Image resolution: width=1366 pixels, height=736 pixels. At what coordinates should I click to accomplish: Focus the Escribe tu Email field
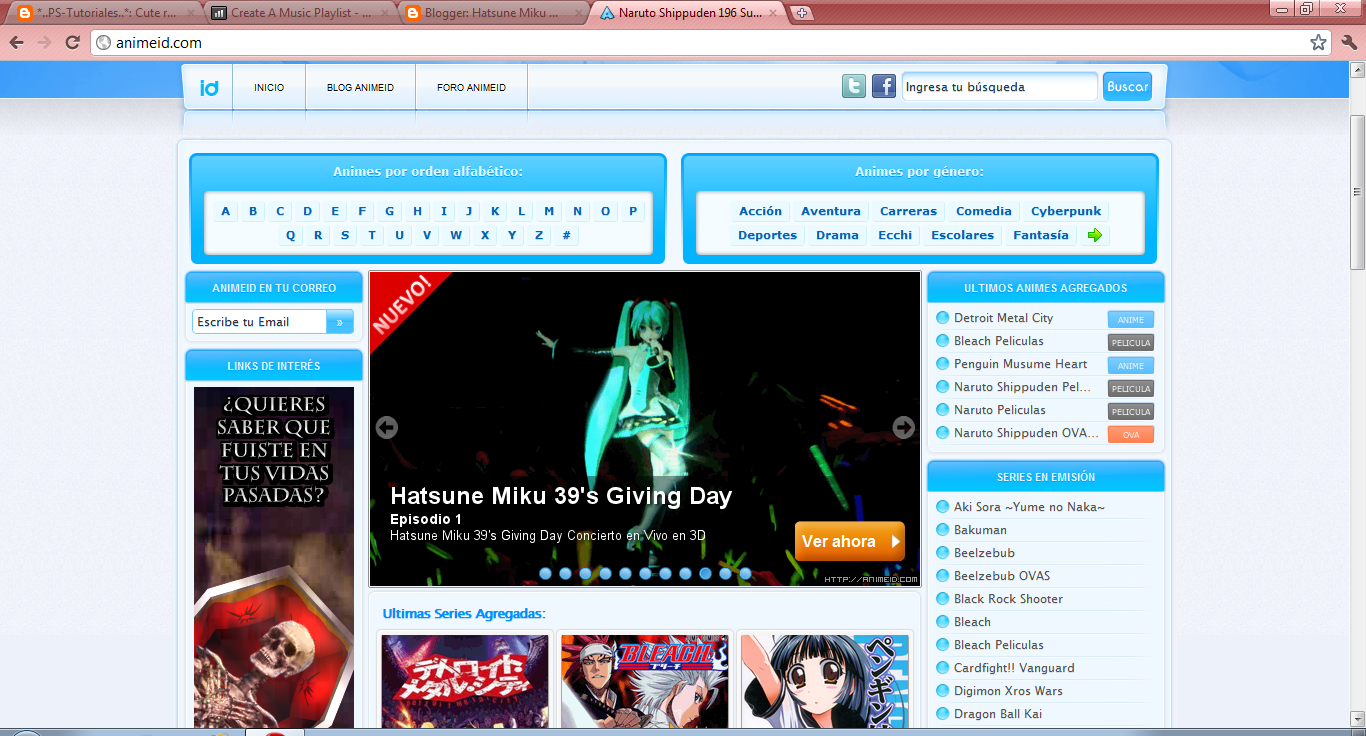259,322
